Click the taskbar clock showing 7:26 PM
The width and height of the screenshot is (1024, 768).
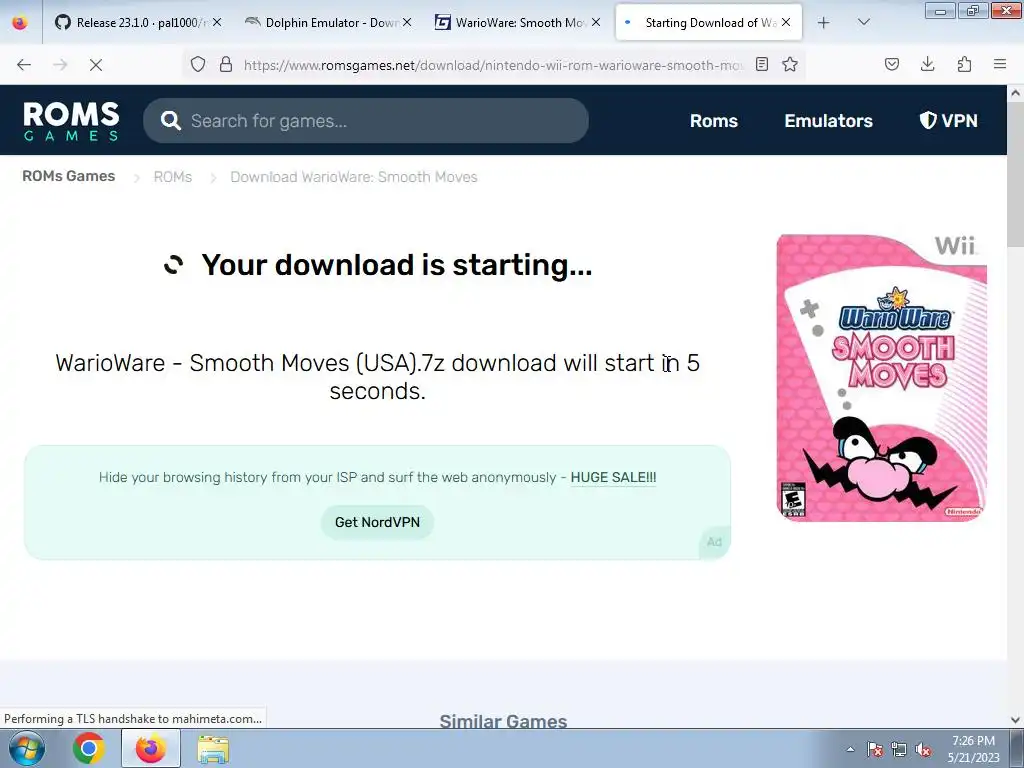[x=974, y=749]
